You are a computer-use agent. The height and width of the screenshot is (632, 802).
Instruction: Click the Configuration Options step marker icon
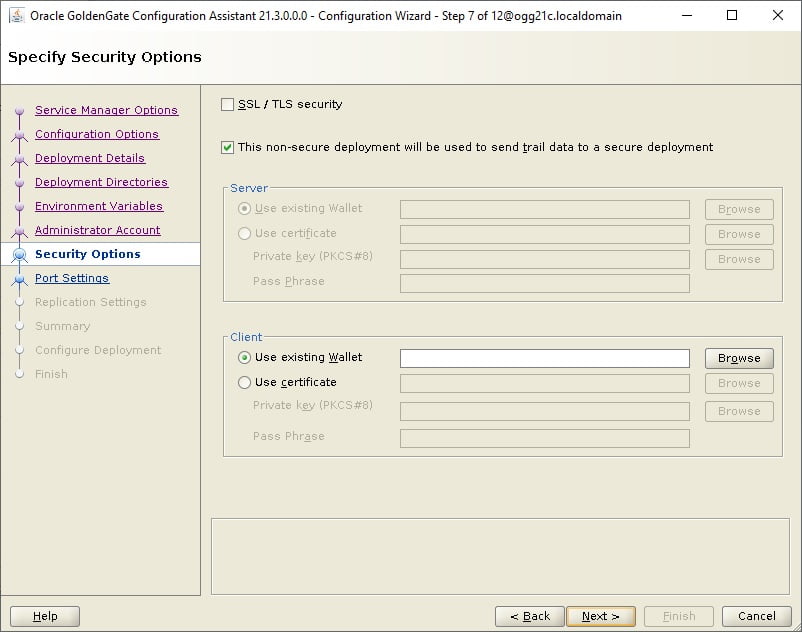click(x=19, y=135)
